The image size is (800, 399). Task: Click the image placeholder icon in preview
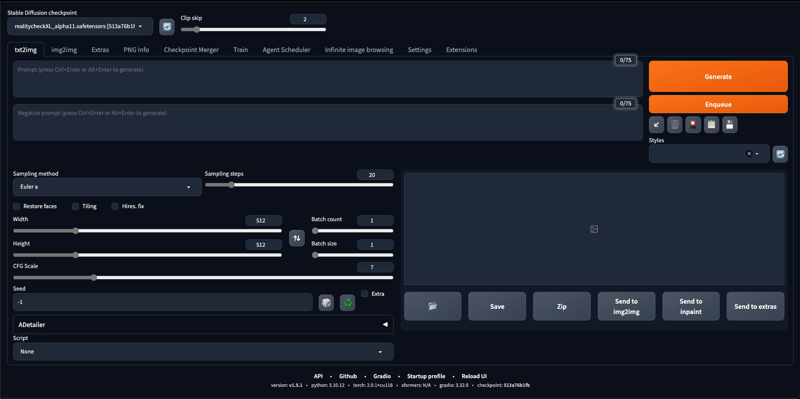tap(594, 229)
